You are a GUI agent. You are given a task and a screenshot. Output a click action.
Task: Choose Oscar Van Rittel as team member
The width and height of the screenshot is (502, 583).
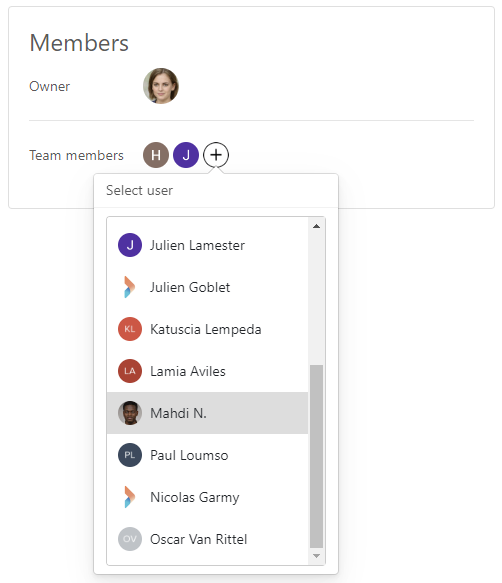tap(207, 539)
